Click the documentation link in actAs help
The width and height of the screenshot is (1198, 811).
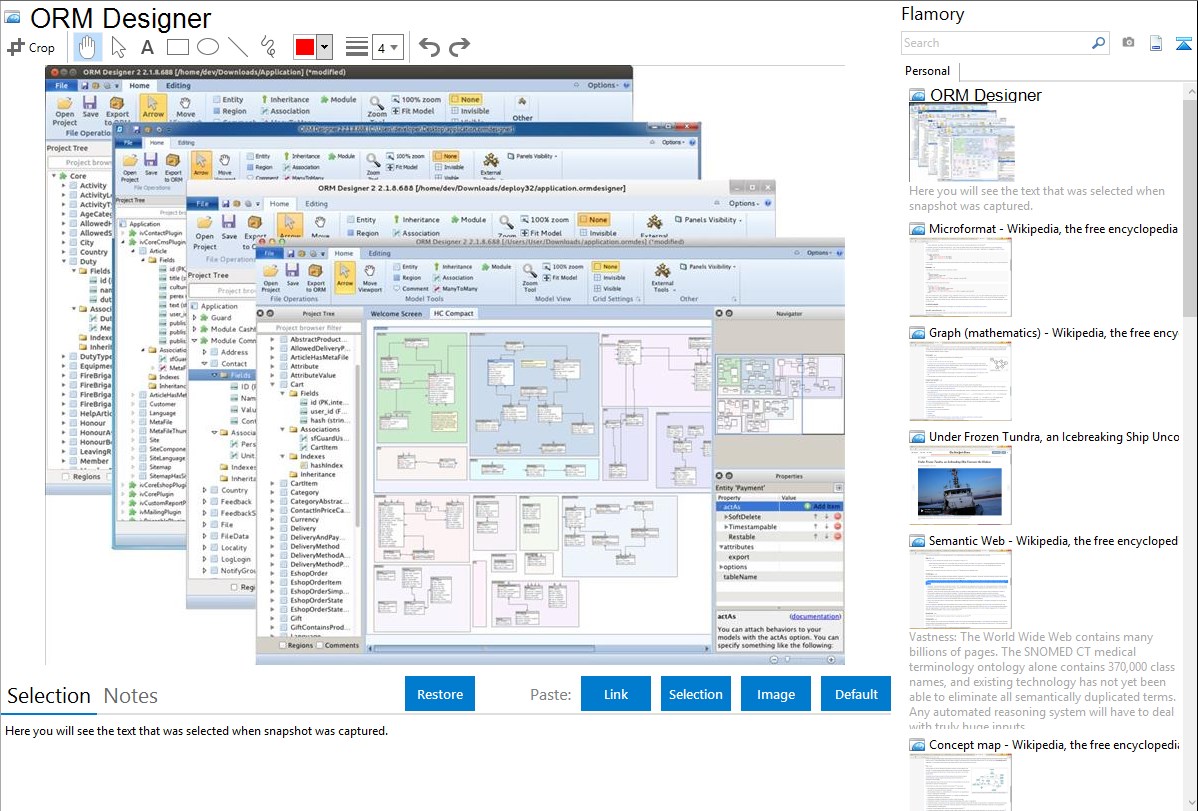[815, 616]
